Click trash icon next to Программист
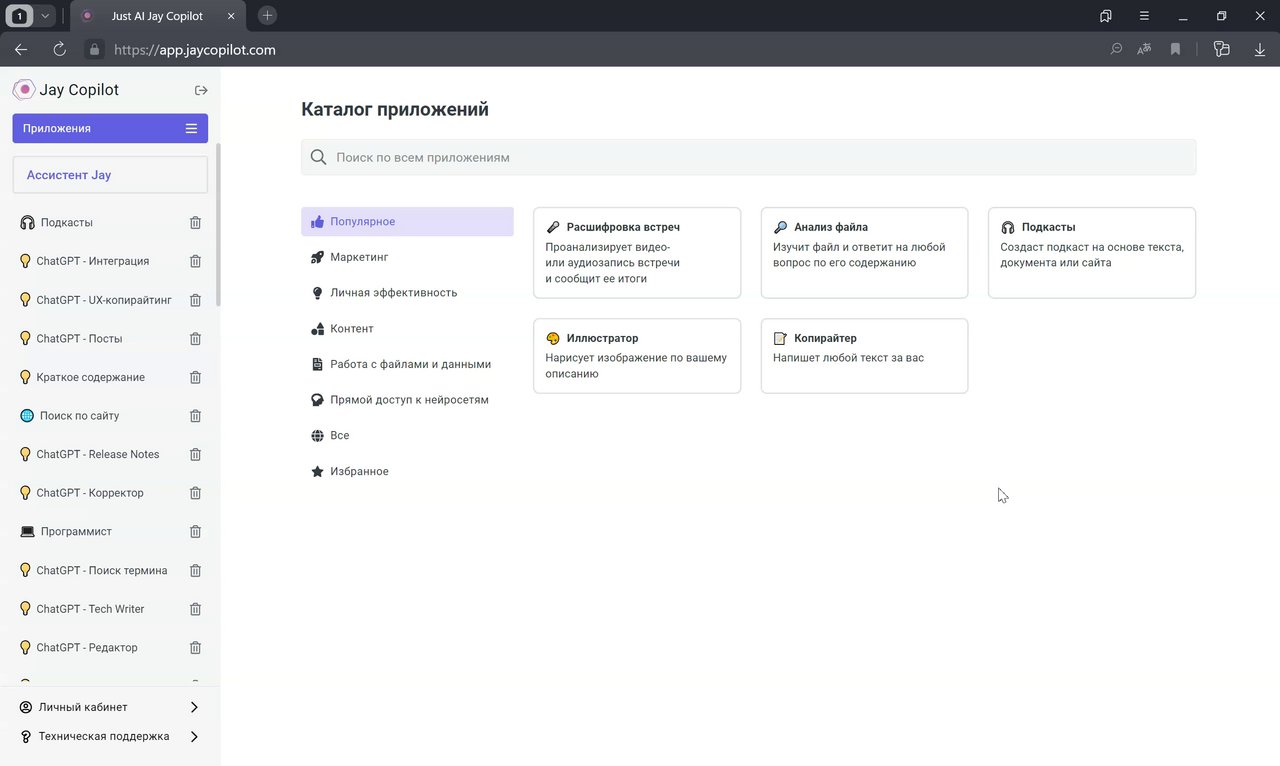 tap(195, 532)
